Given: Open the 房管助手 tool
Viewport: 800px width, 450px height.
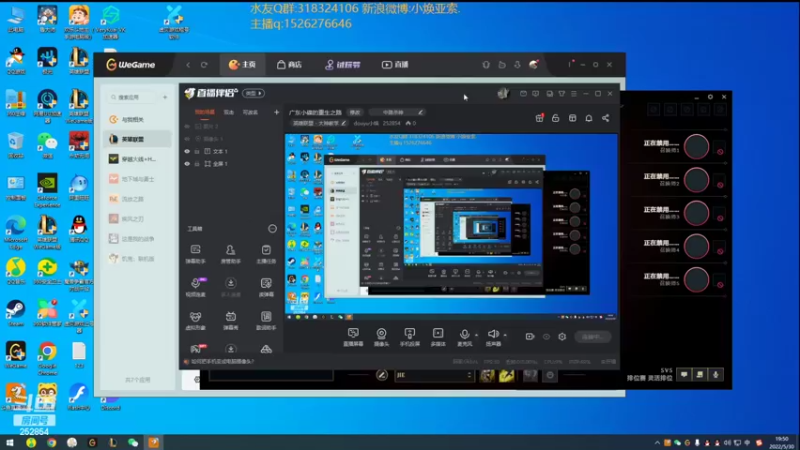Looking at the screenshot, I should point(231,254).
